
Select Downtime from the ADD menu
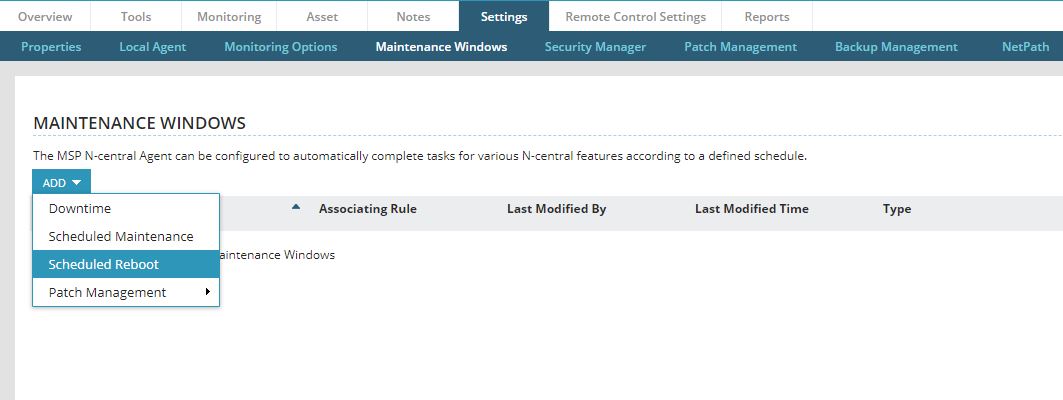[80, 209]
